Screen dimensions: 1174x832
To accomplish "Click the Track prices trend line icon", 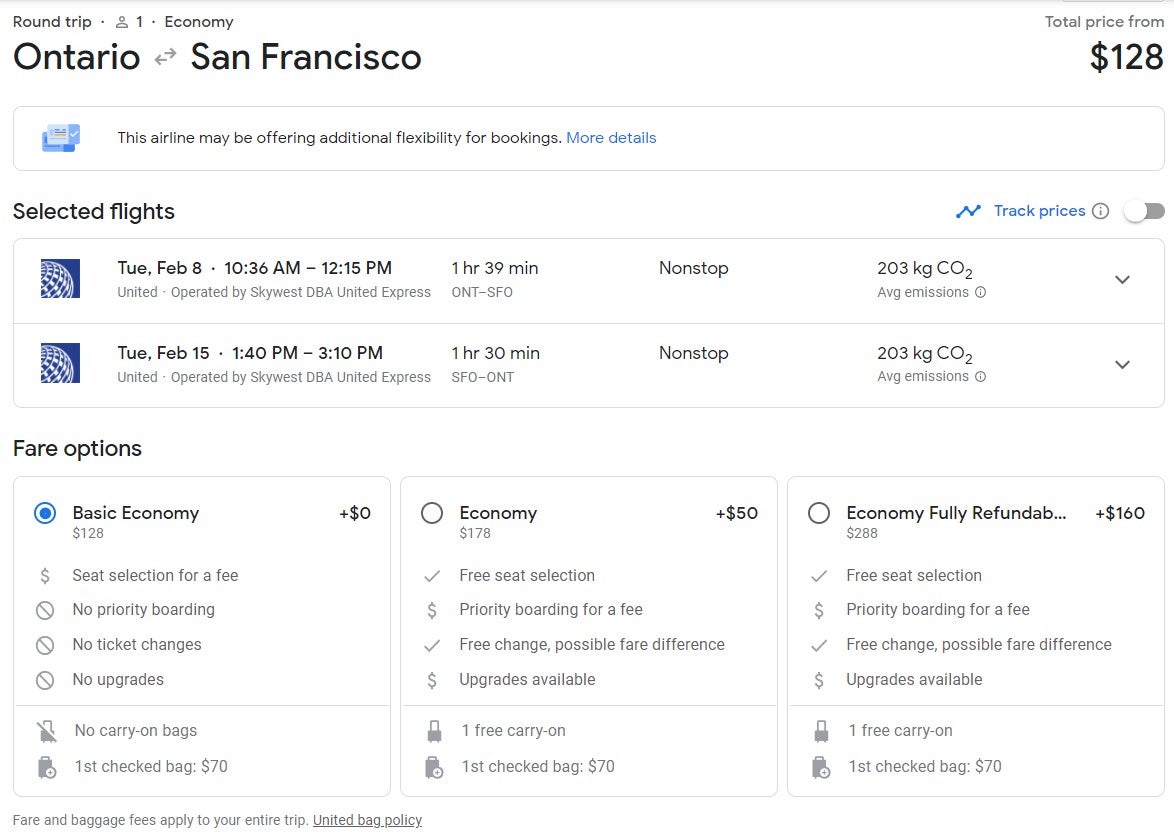I will (x=967, y=211).
